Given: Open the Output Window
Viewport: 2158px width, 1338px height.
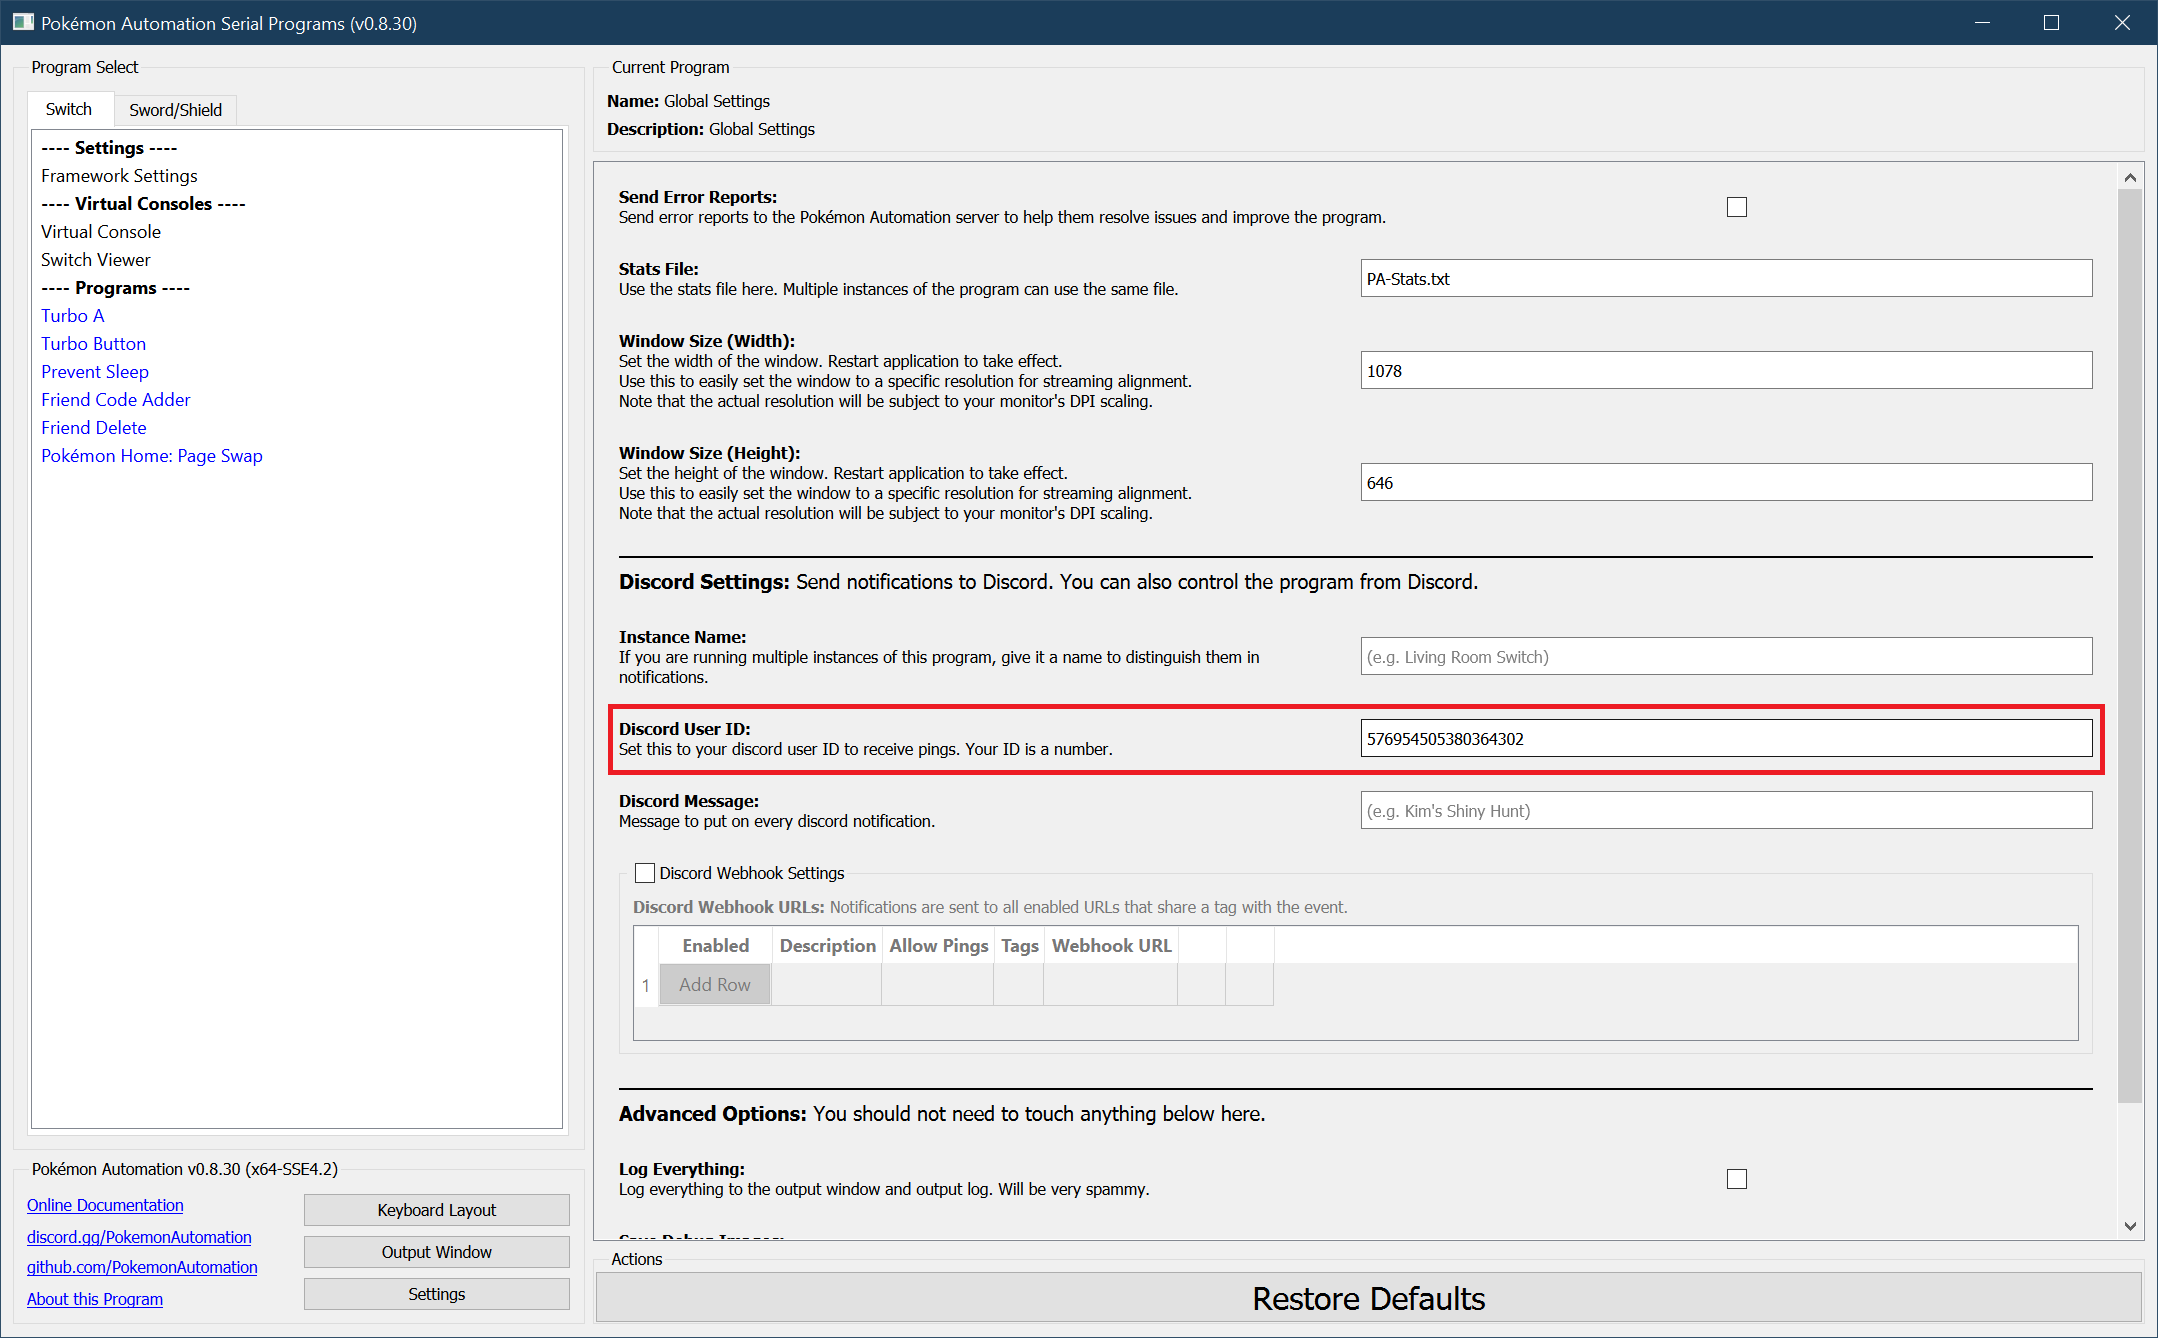Looking at the screenshot, I should pos(436,1252).
